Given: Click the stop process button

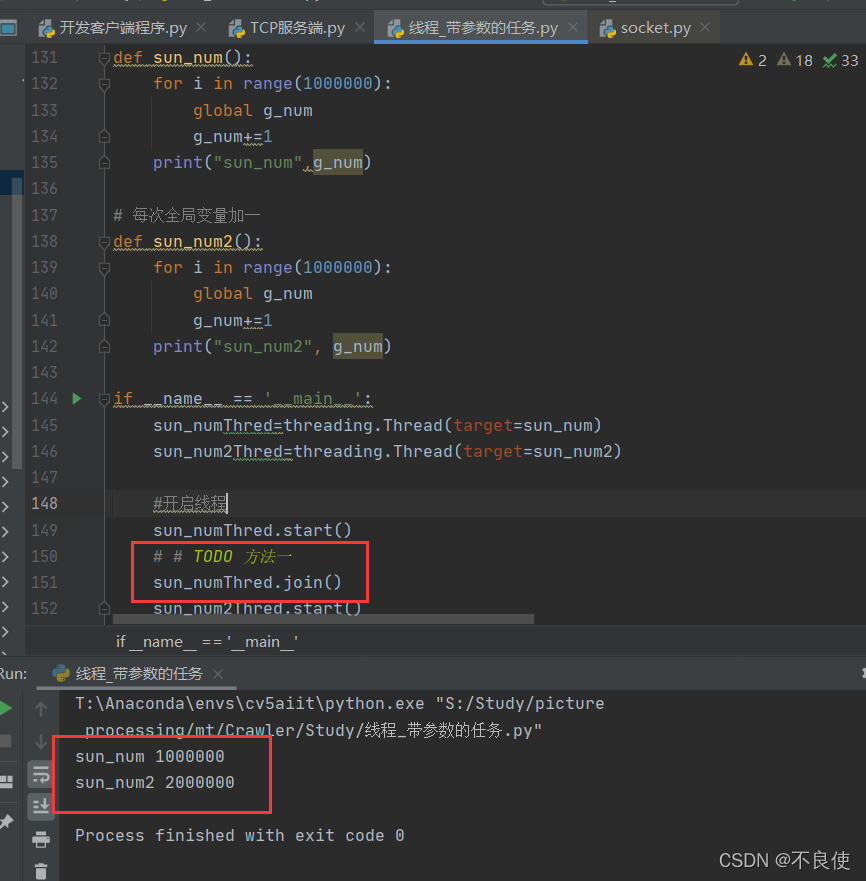Looking at the screenshot, I should click(x=6, y=741).
